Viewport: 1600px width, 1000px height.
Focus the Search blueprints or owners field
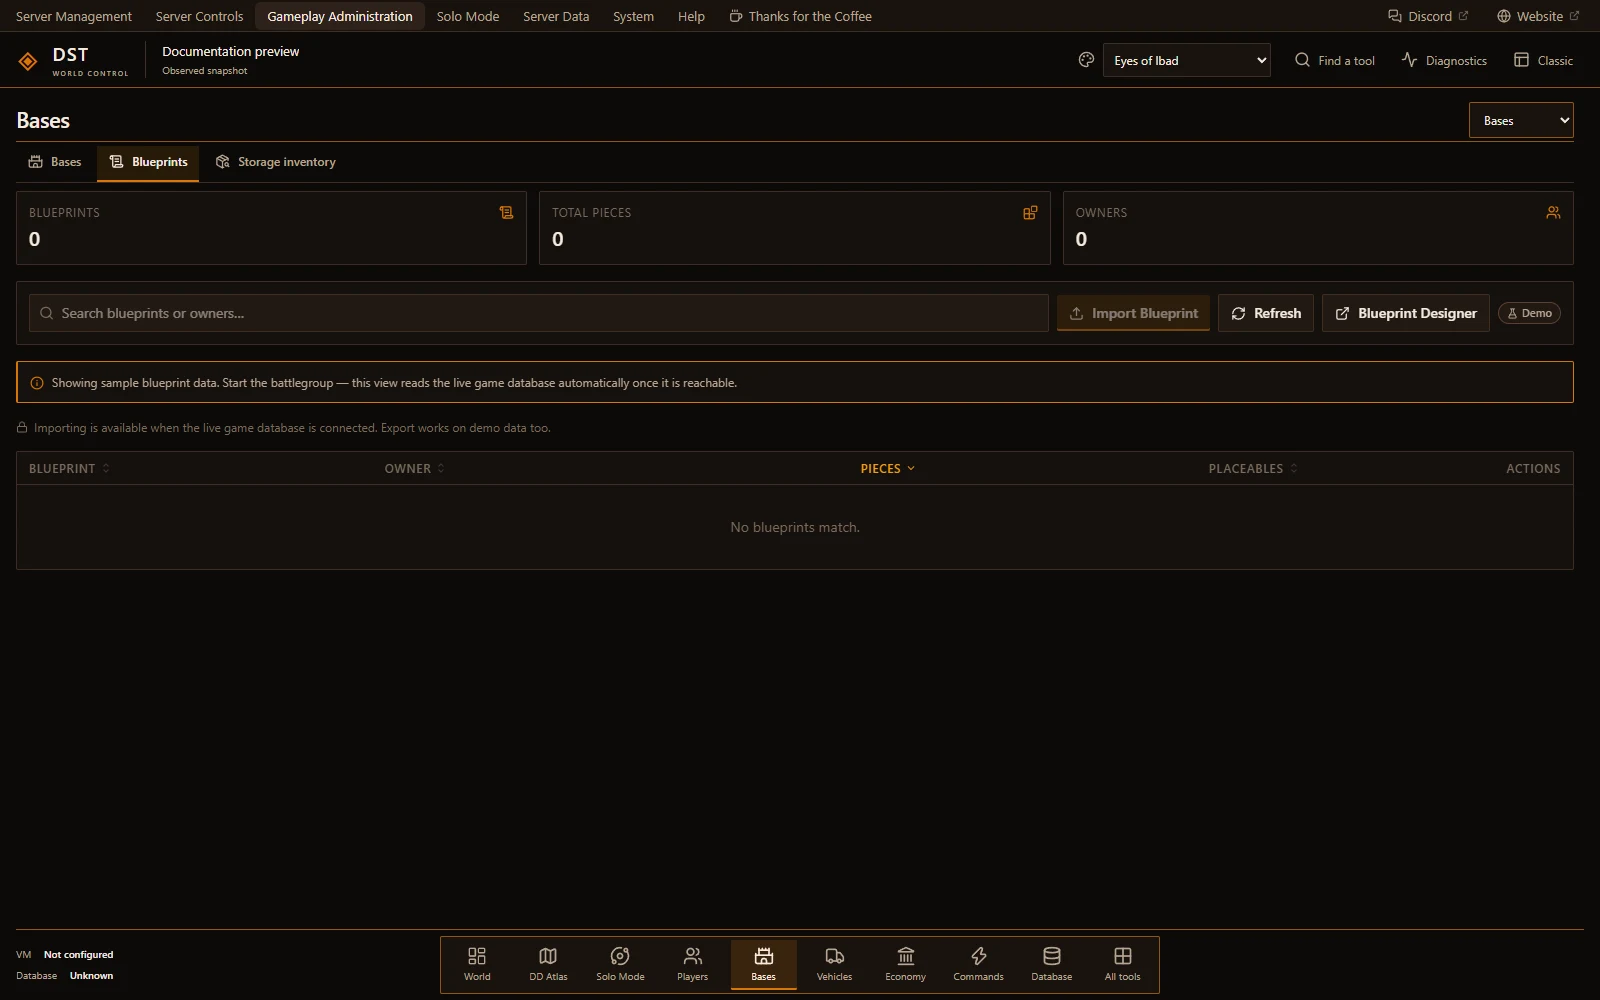pyautogui.click(x=539, y=313)
